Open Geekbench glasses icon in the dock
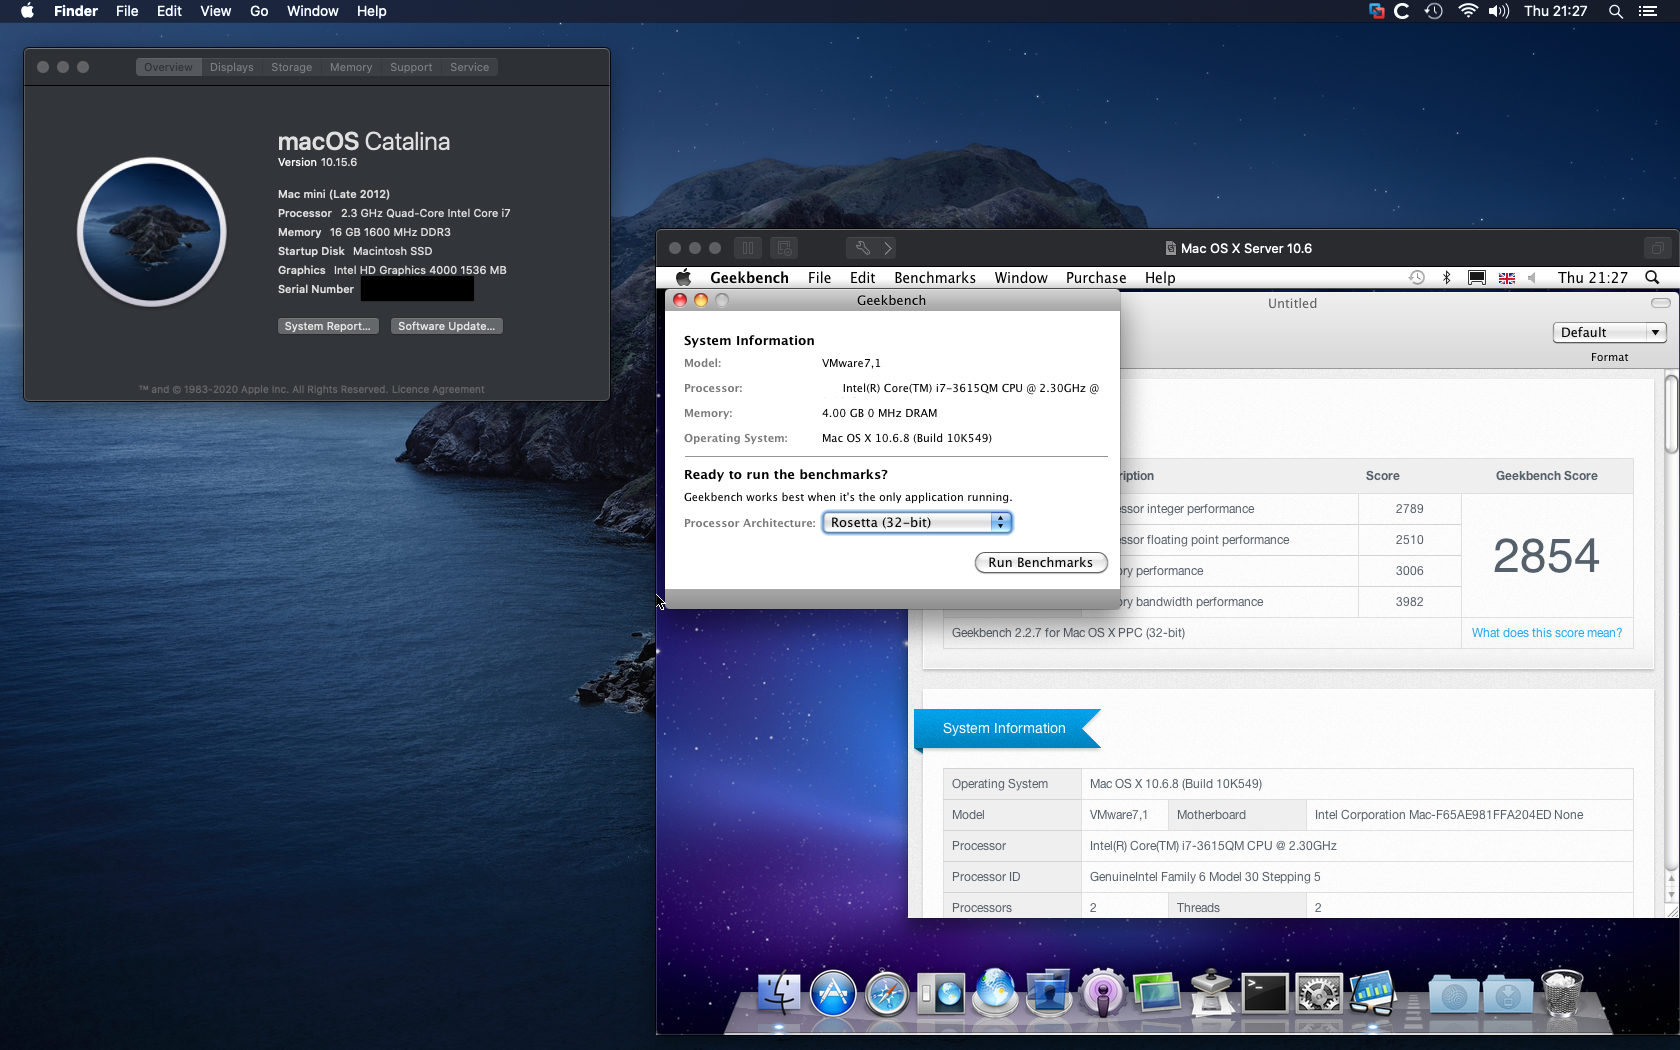This screenshot has width=1680, height=1050. [x=1373, y=995]
